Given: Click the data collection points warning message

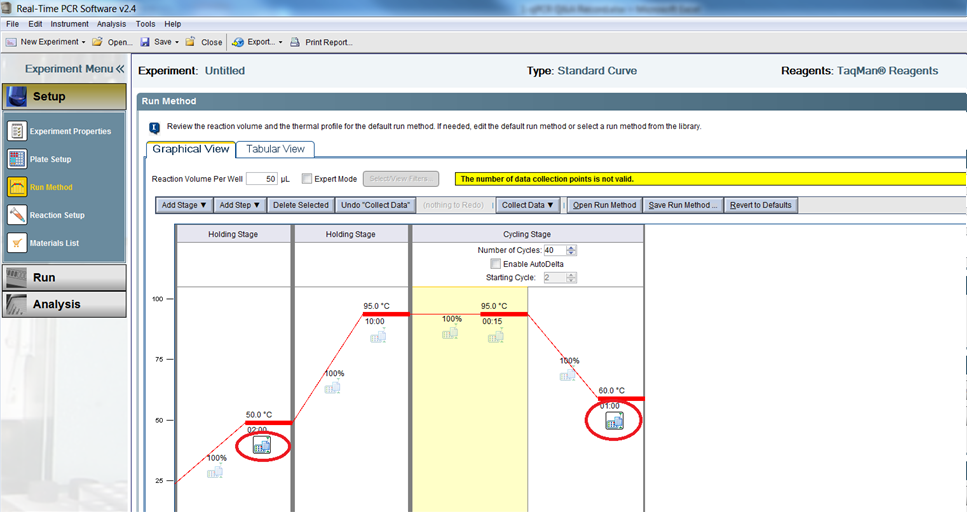Looking at the screenshot, I should pyautogui.click(x=710, y=179).
